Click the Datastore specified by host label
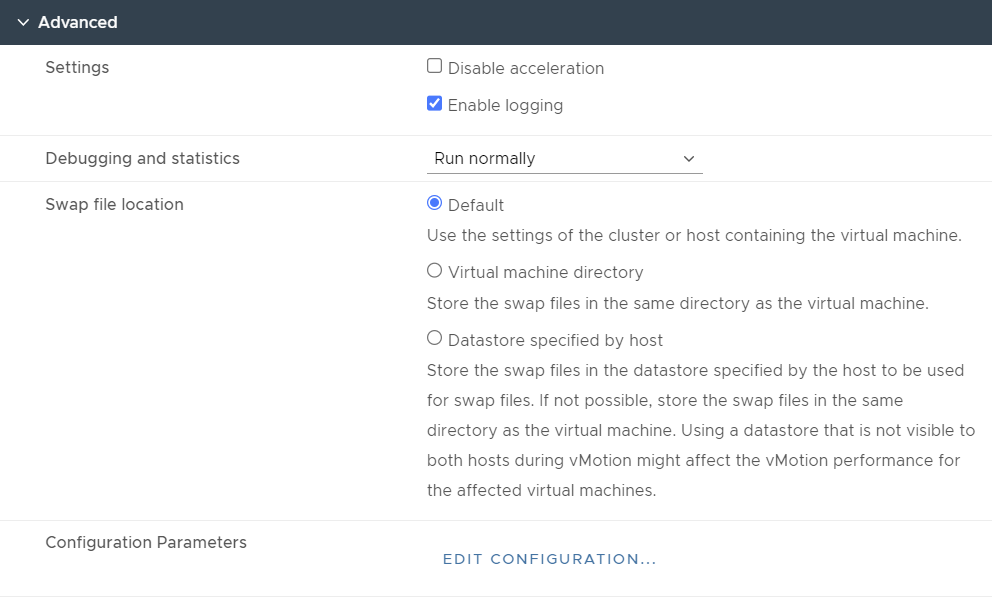The width and height of the screenshot is (992, 597). point(555,340)
